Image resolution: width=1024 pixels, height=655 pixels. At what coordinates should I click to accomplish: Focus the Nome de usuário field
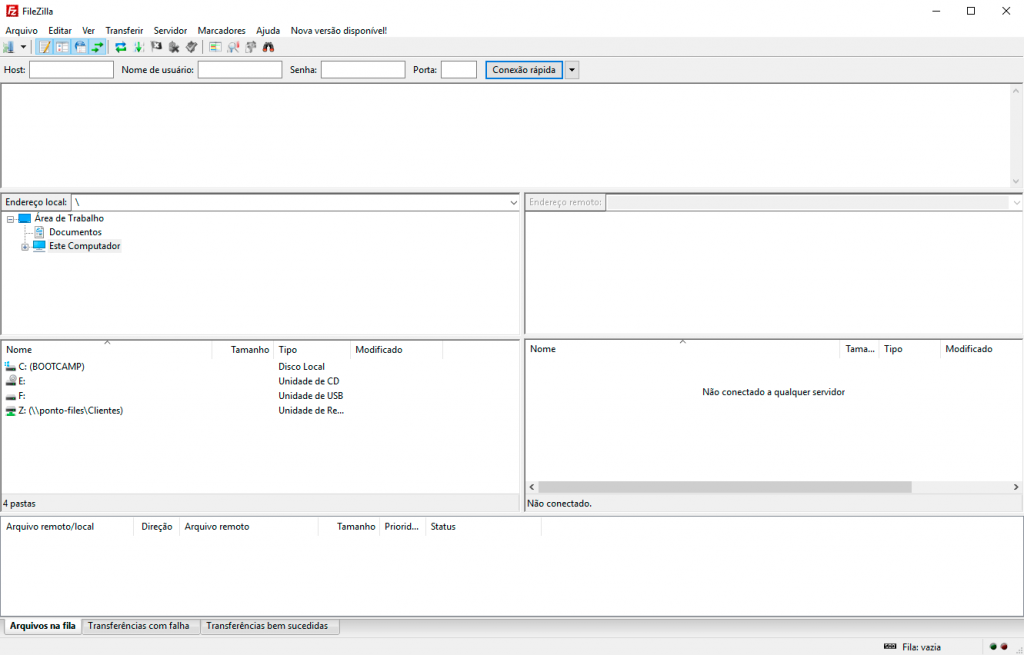(240, 70)
